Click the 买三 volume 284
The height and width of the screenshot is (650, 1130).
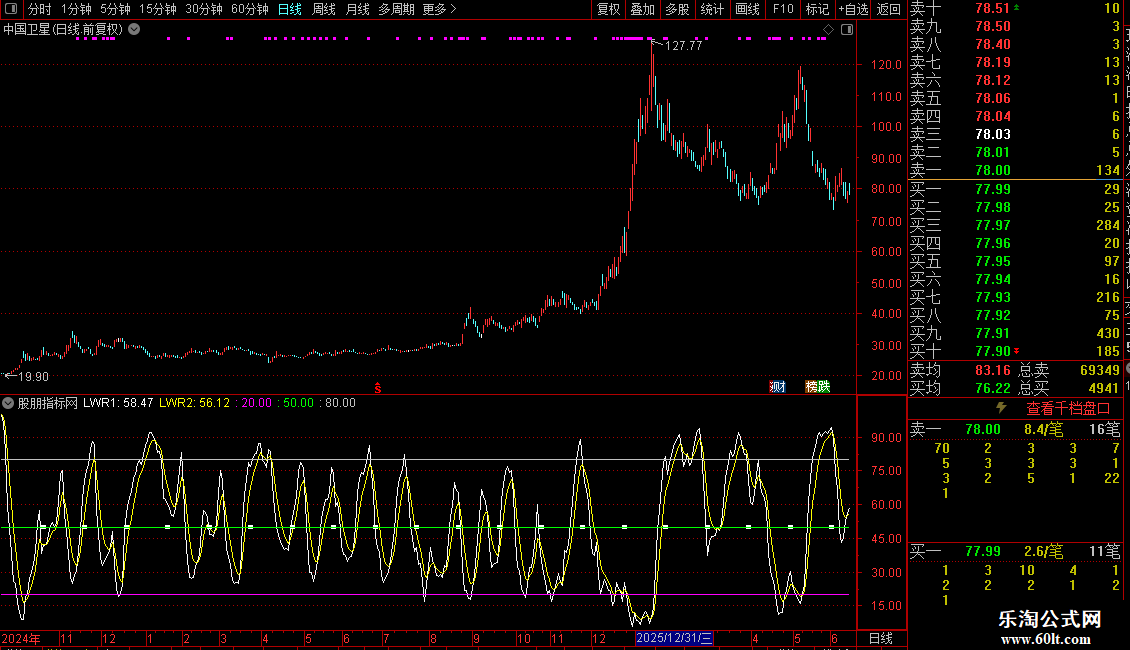tap(1108, 225)
